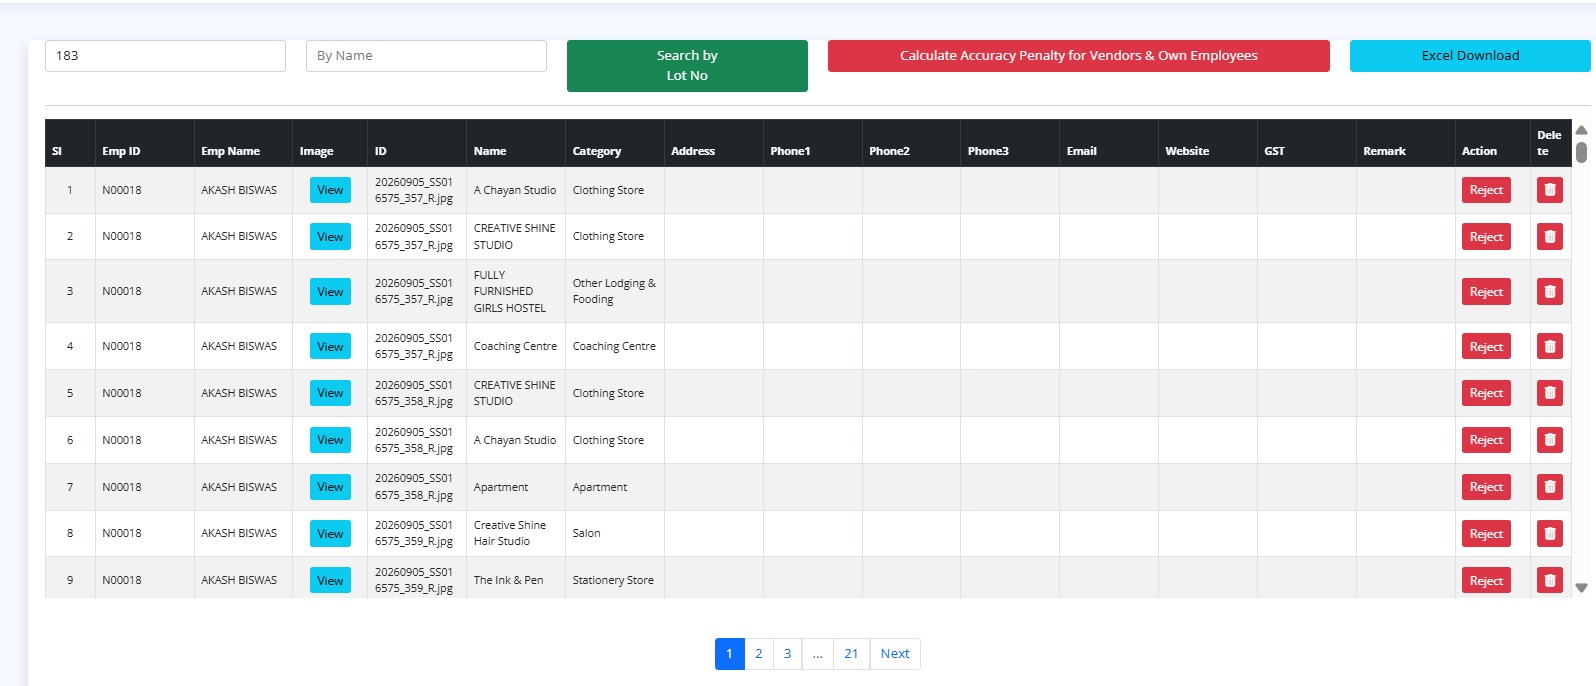The height and width of the screenshot is (686, 1596).
Task: Focus the lot number field containing 183
Action: pyautogui.click(x=165, y=56)
